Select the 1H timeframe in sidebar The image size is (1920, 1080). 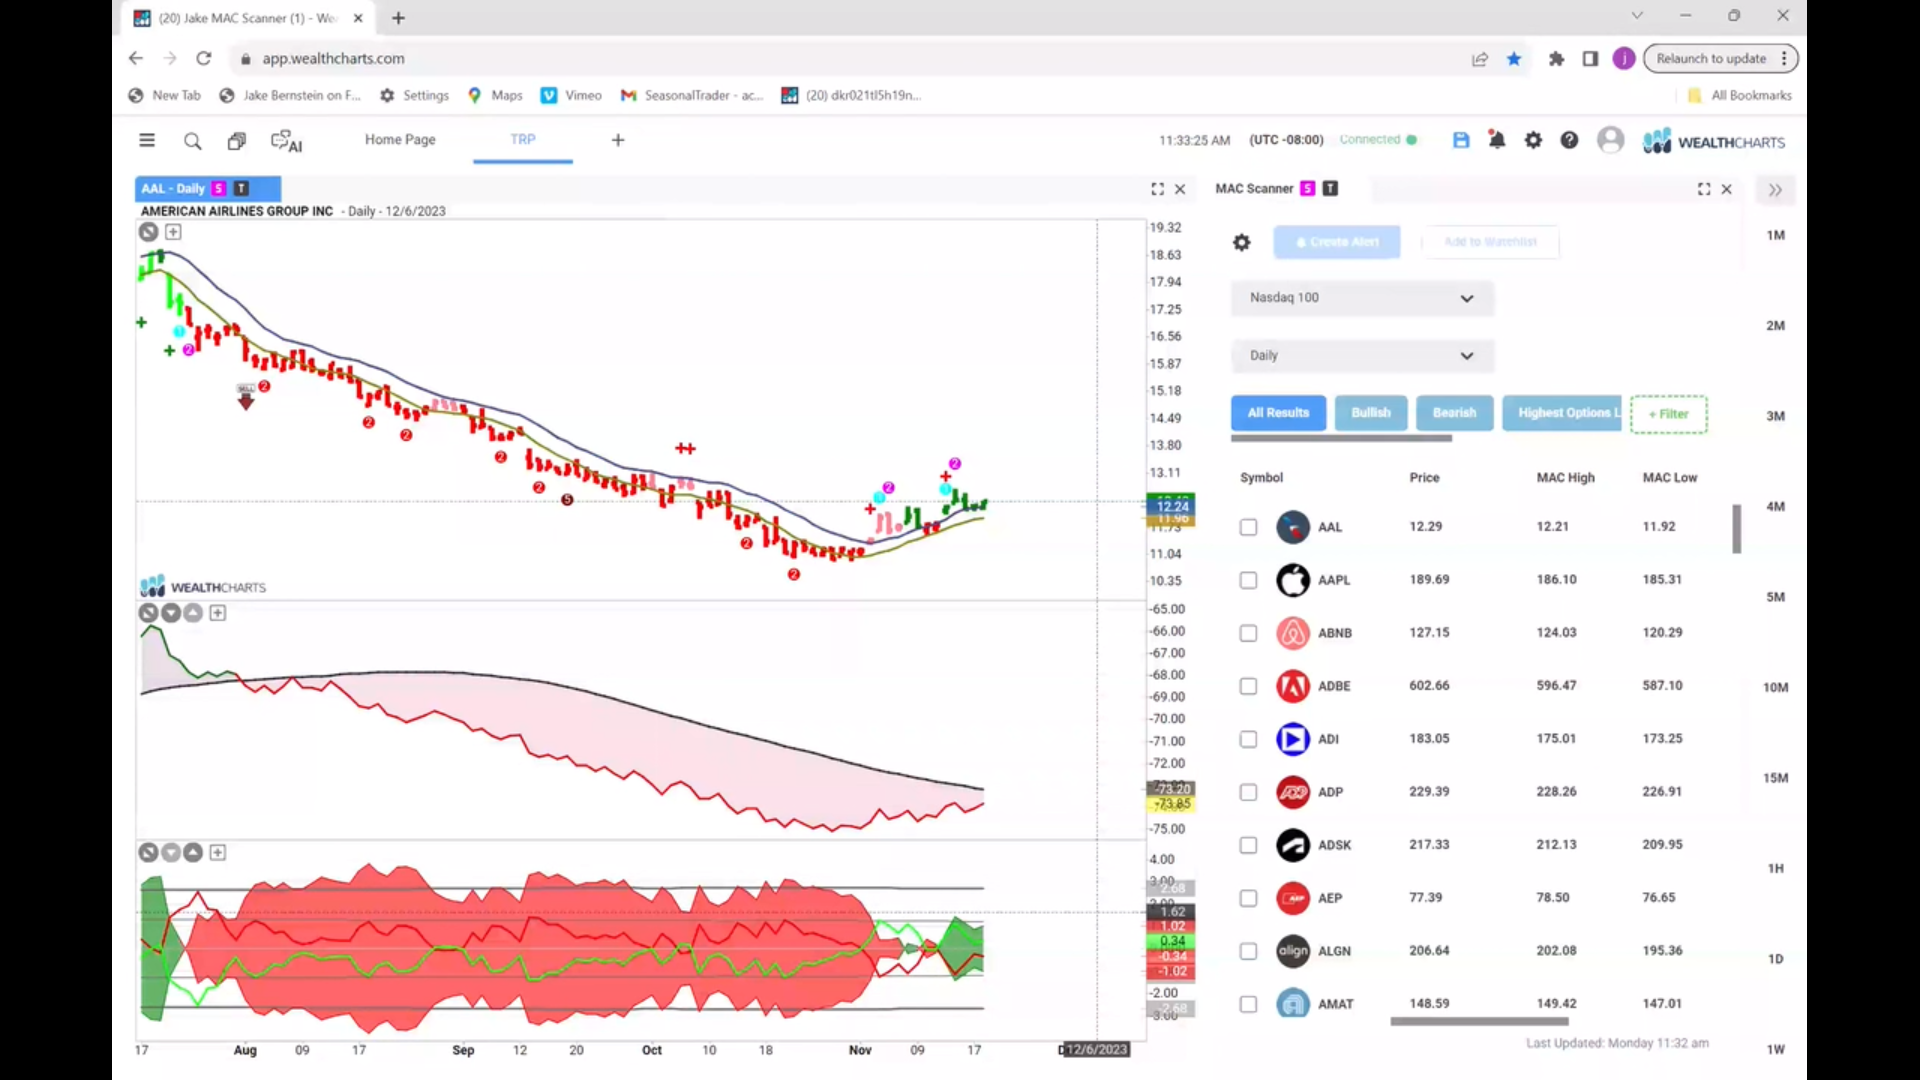[x=1775, y=869]
